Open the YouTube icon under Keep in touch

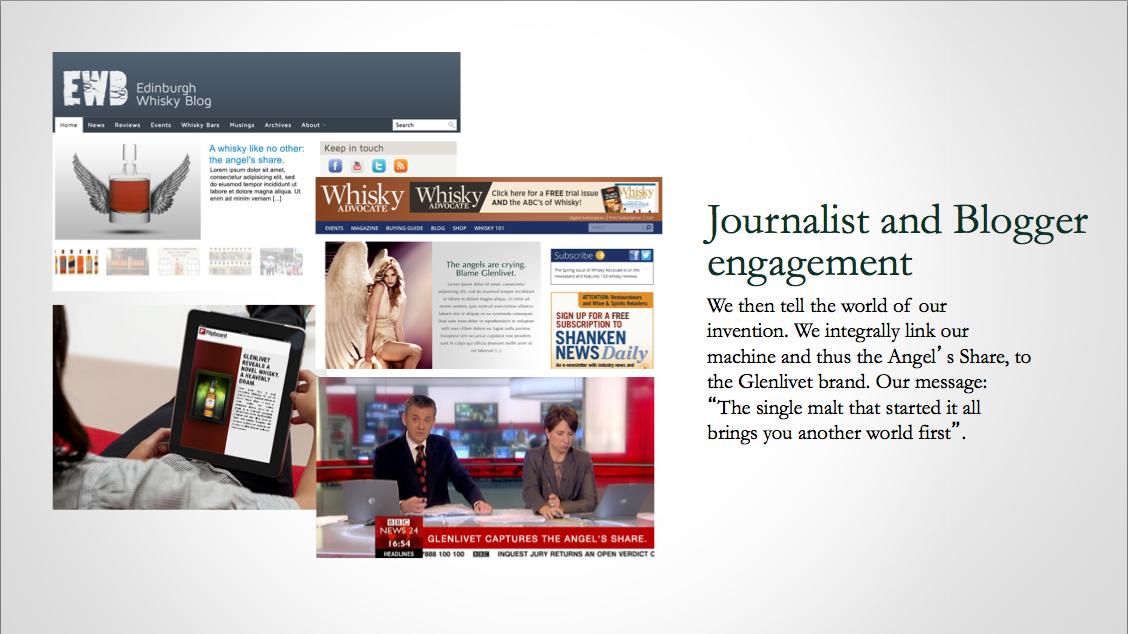(357, 166)
